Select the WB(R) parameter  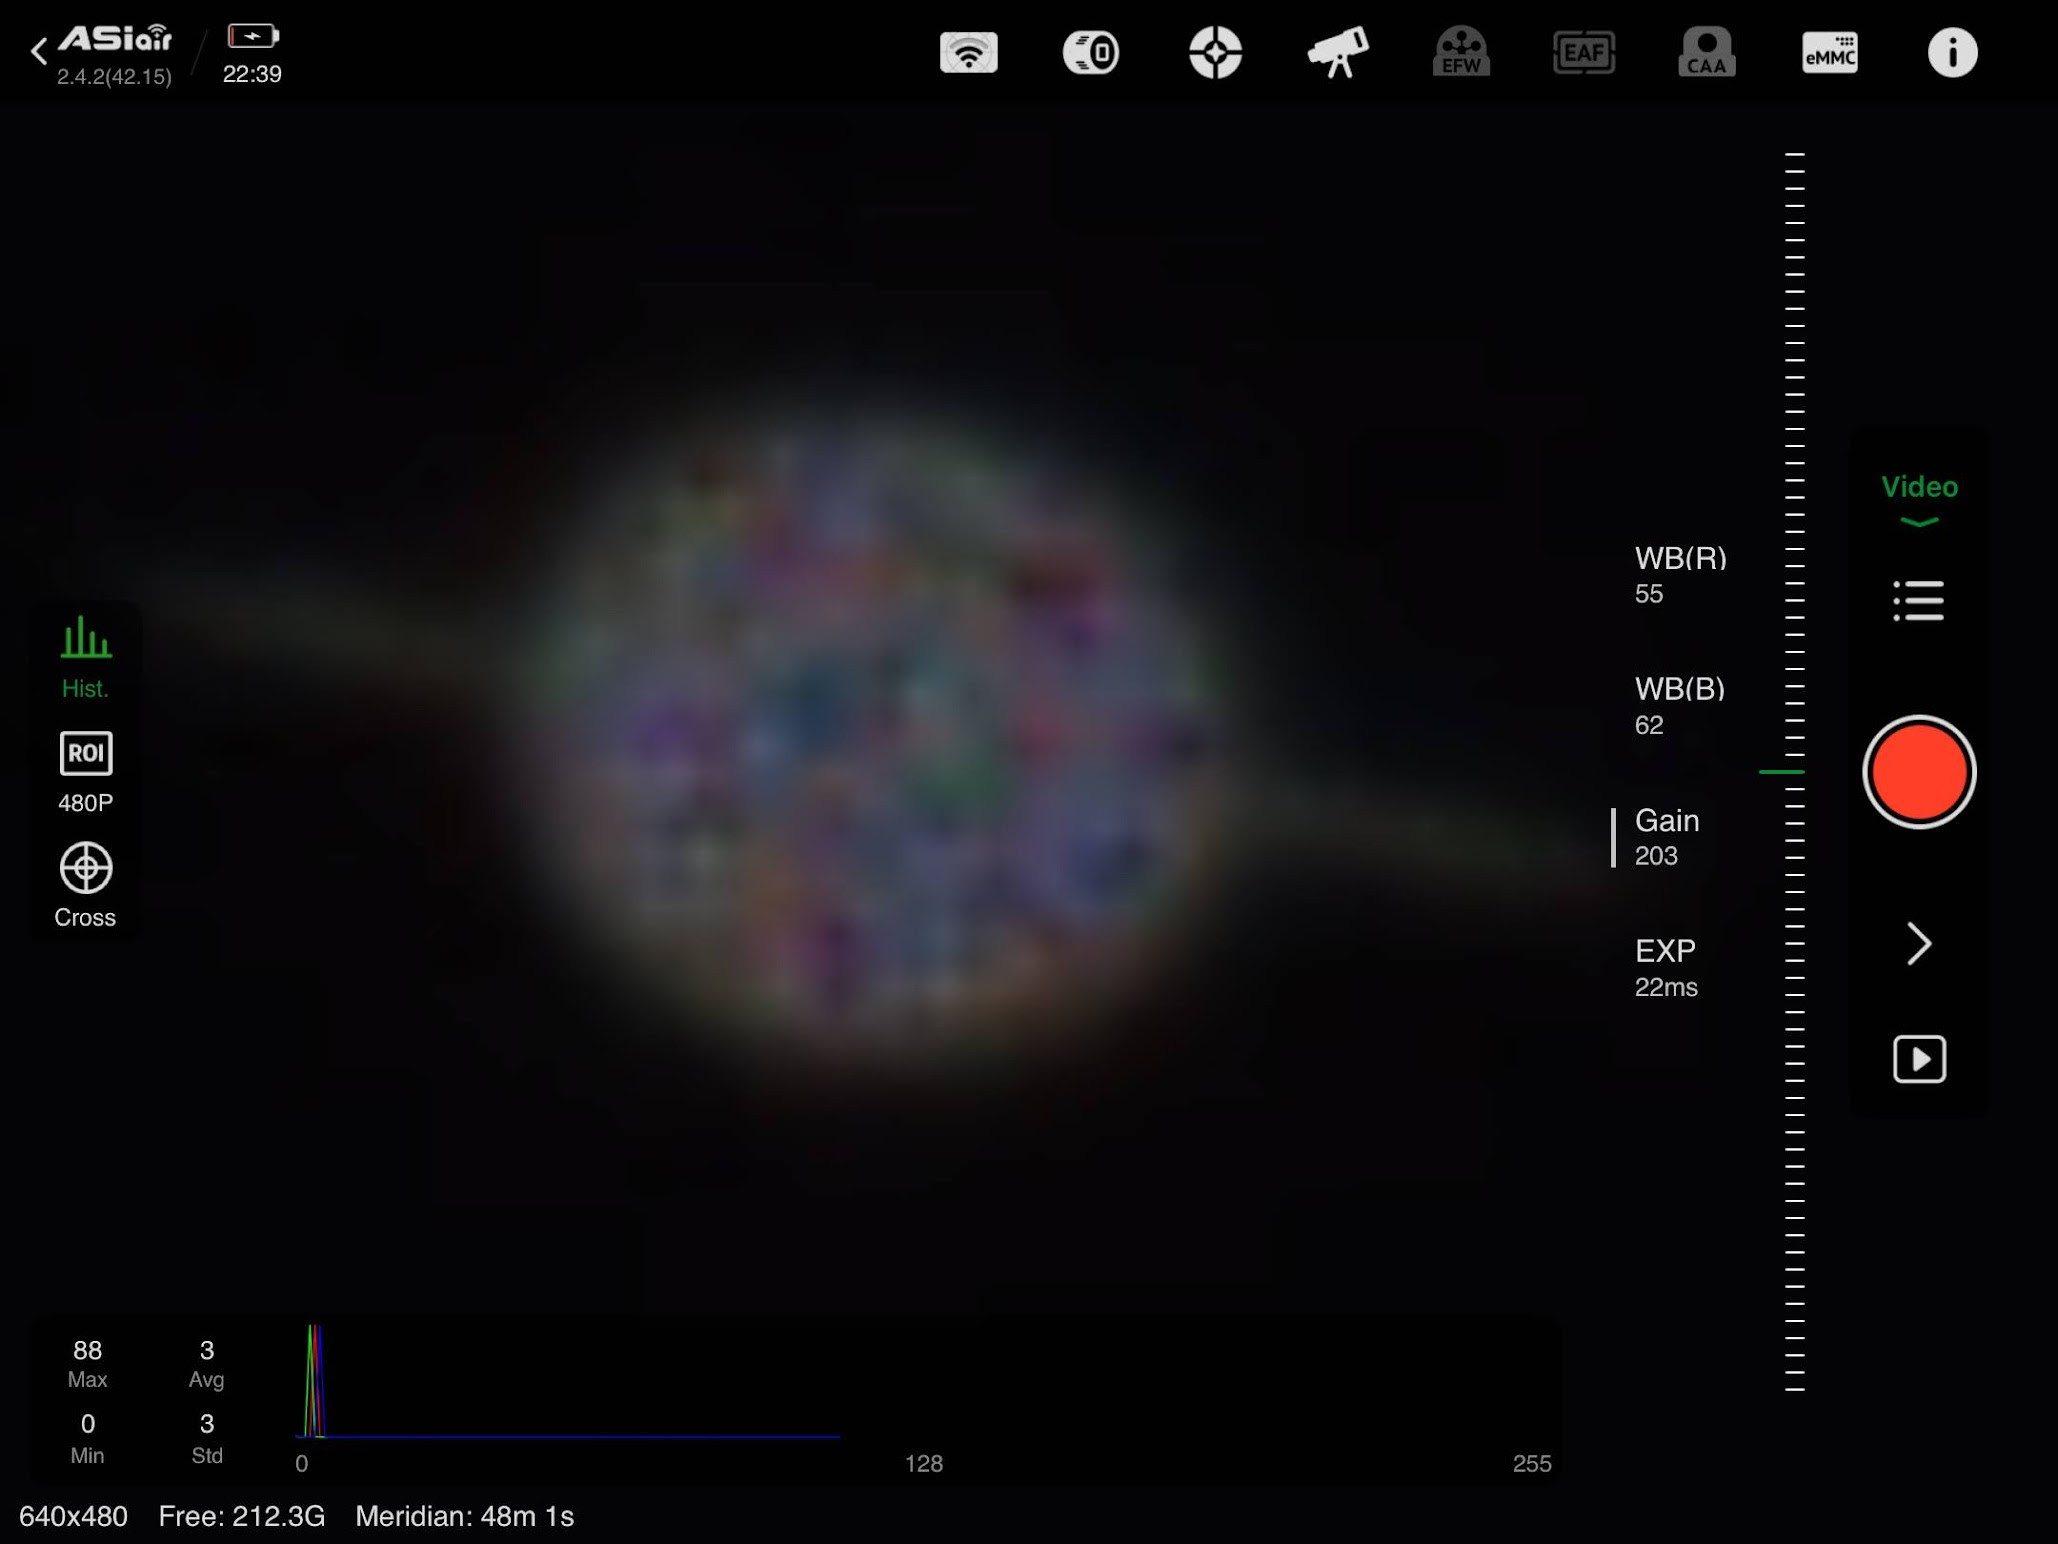tap(1679, 574)
